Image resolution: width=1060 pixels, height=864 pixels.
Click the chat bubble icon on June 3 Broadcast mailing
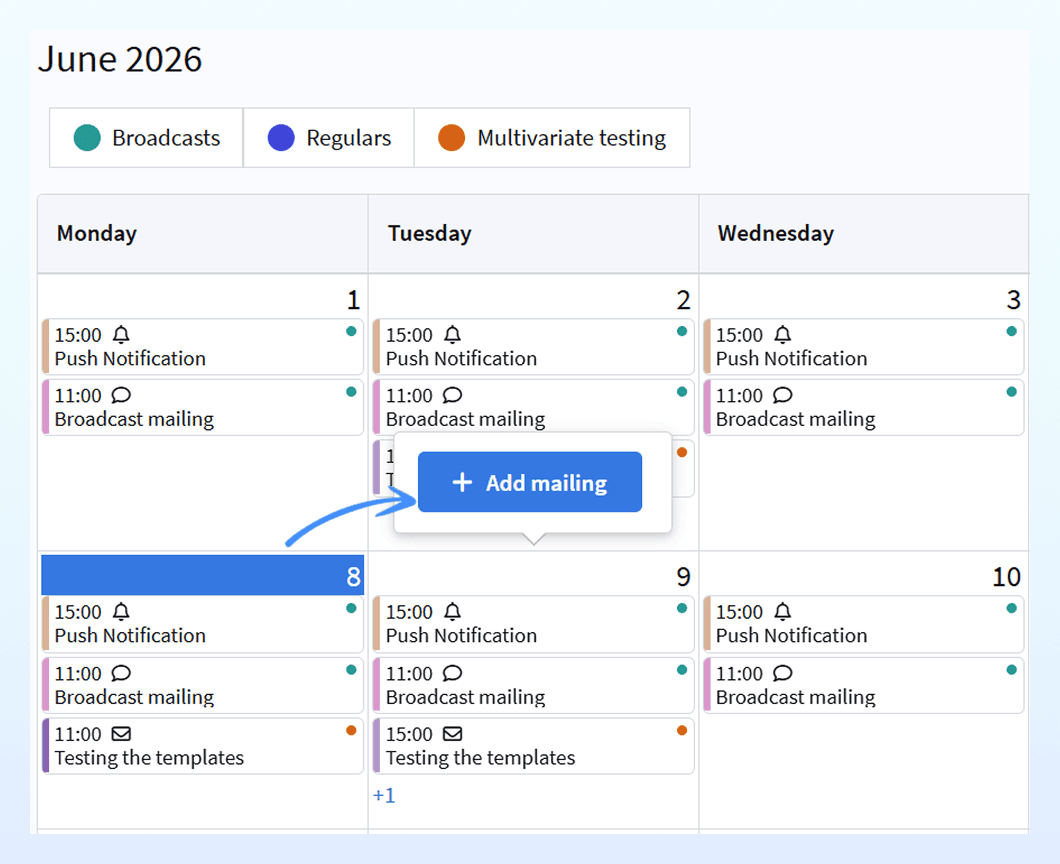(x=782, y=395)
